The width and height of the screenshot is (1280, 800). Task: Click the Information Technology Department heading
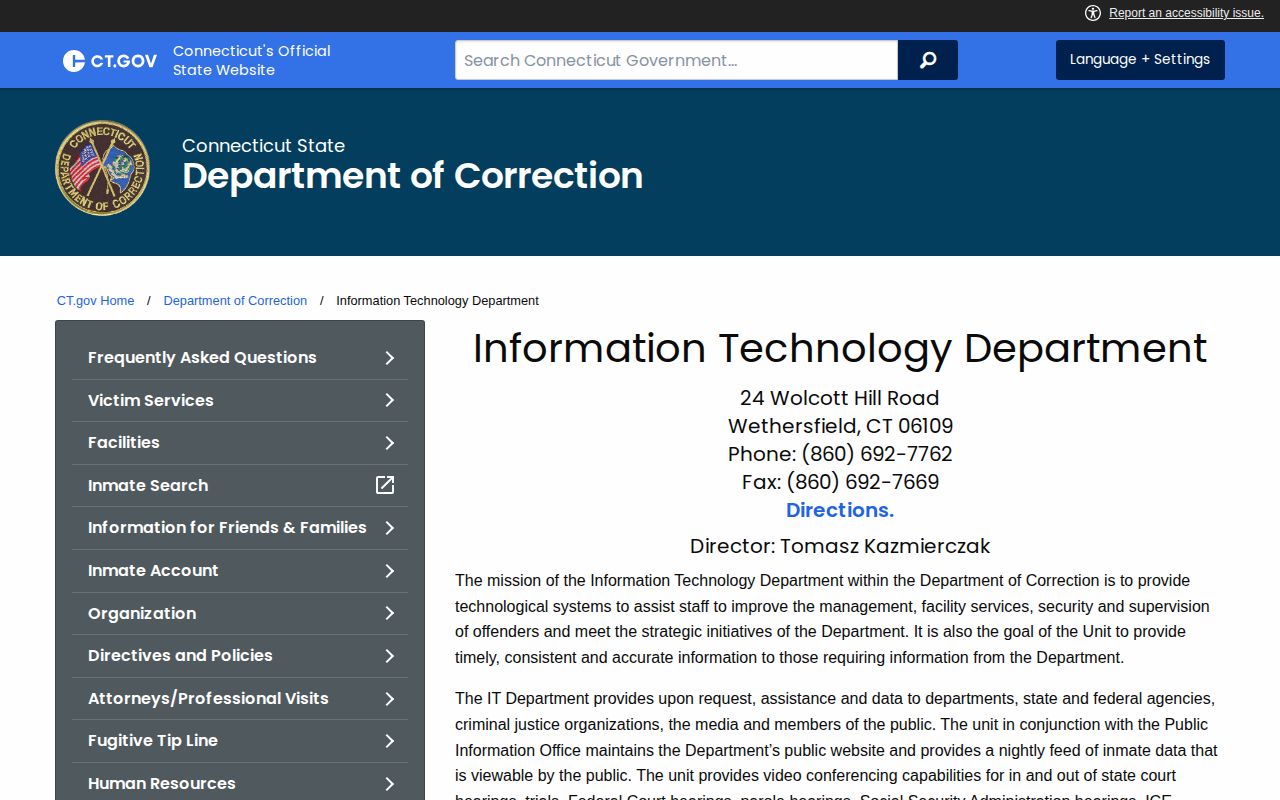pyautogui.click(x=840, y=348)
